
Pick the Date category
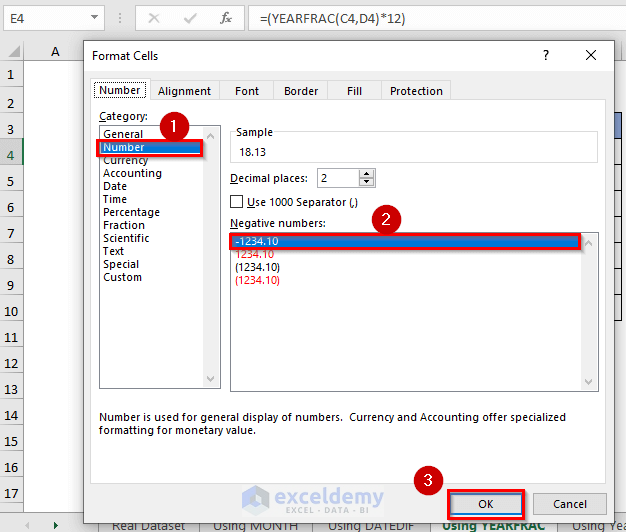pyautogui.click(x=115, y=186)
